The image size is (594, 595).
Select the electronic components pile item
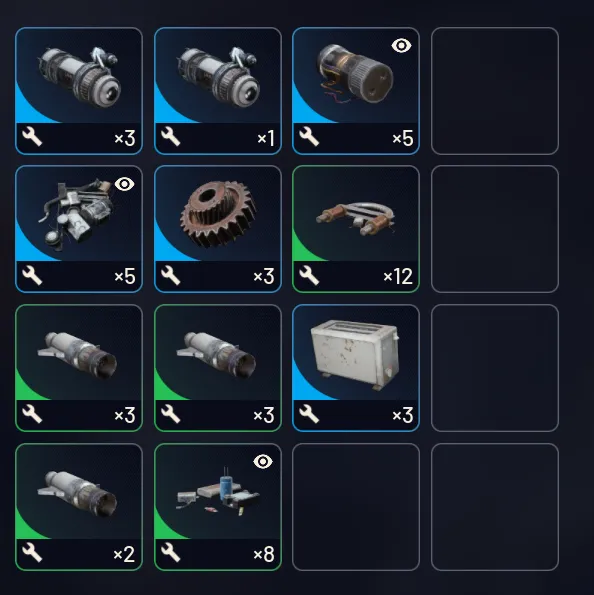(x=217, y=507)
